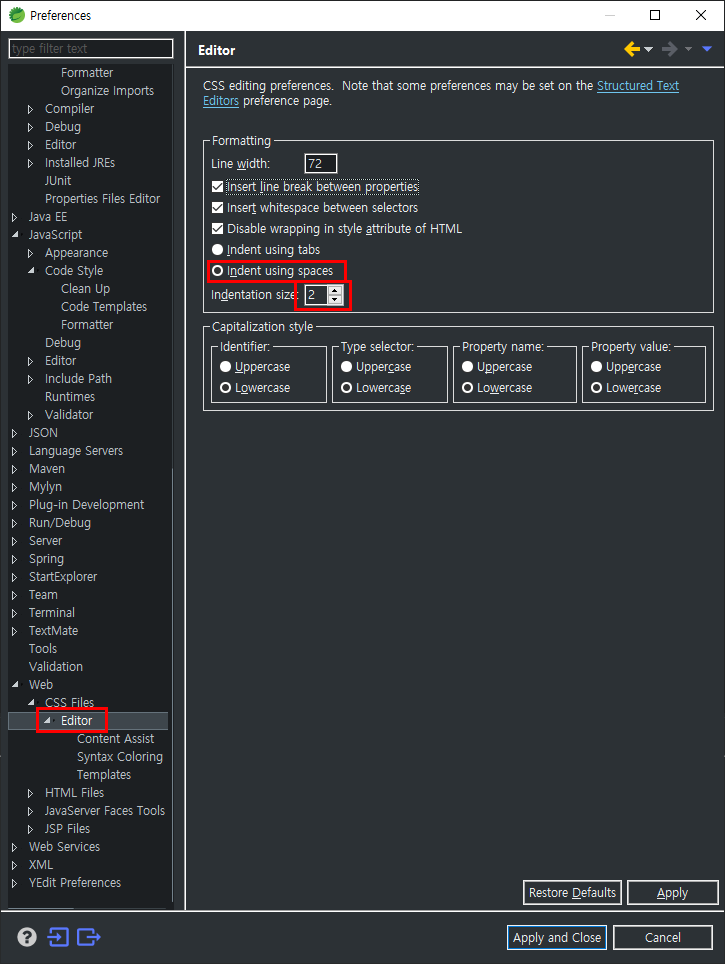Select TextMate in preferences tree
This screenshot has width=725, height=964.
pos(53,631)
